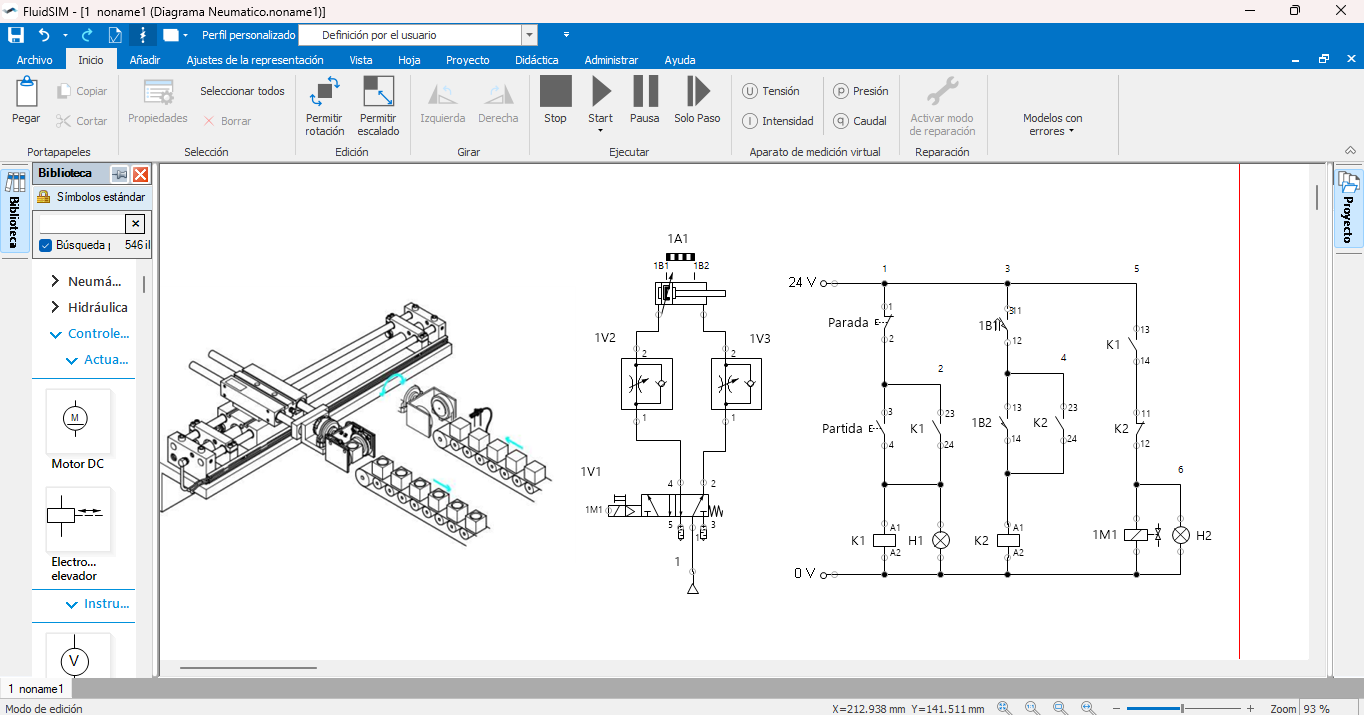Screen dimensions: 1364x715
Task: Click the Permitir rotación icon
Action: 324,92
